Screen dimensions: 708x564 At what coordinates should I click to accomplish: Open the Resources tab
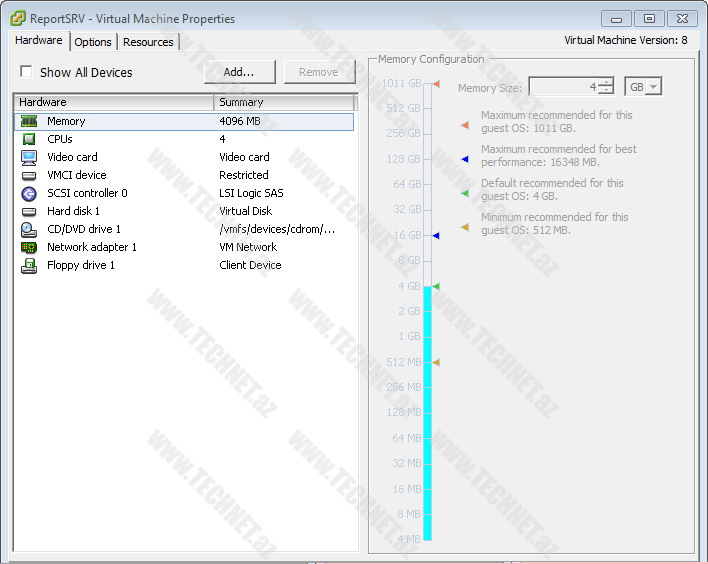pyautogui.click(x=148, y=42)
